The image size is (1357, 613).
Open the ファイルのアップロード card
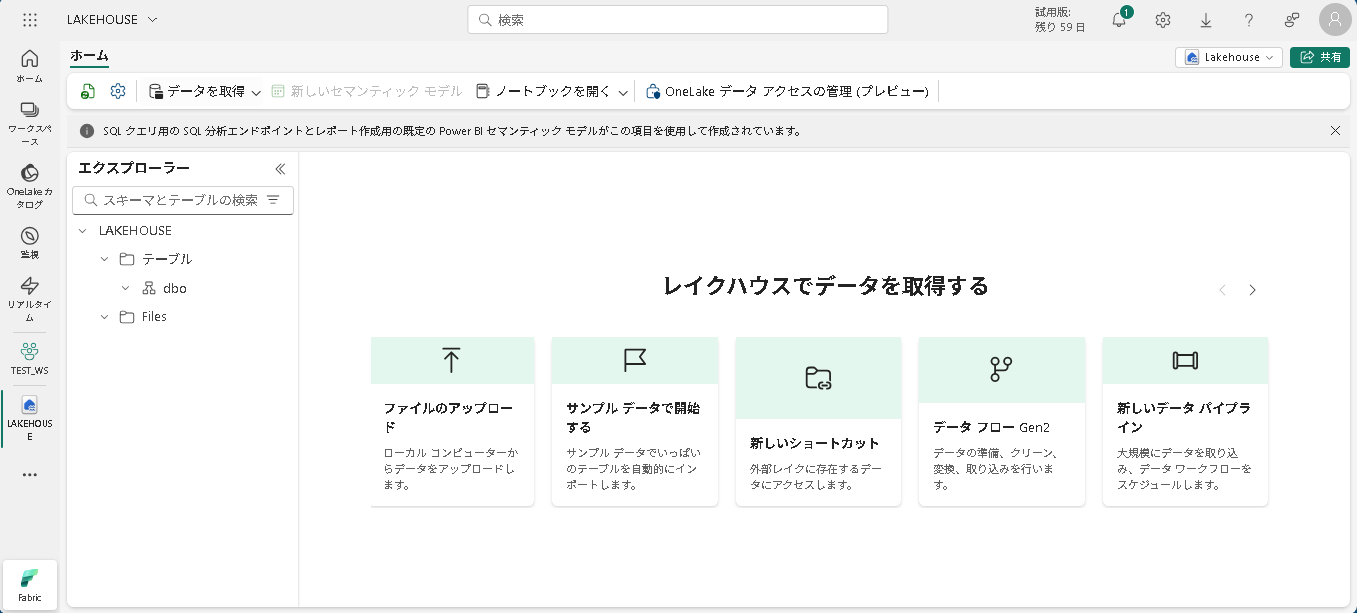pos(452,421)
